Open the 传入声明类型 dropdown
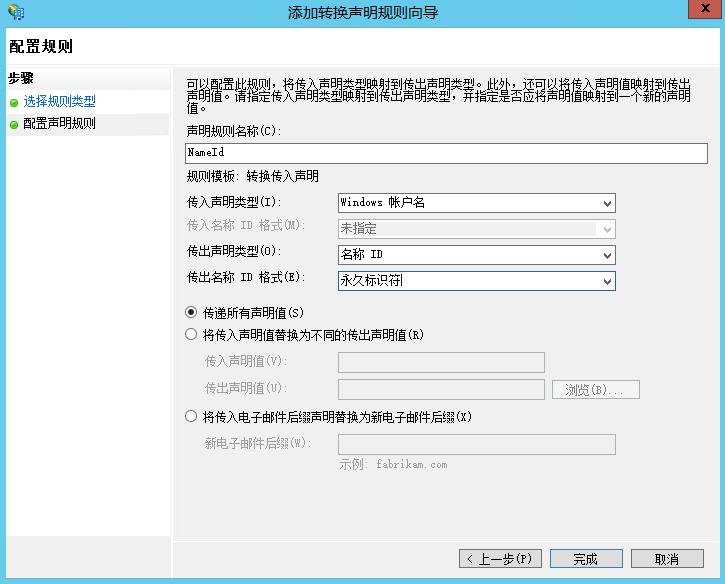Screen dimensions: 725x584 476,203
